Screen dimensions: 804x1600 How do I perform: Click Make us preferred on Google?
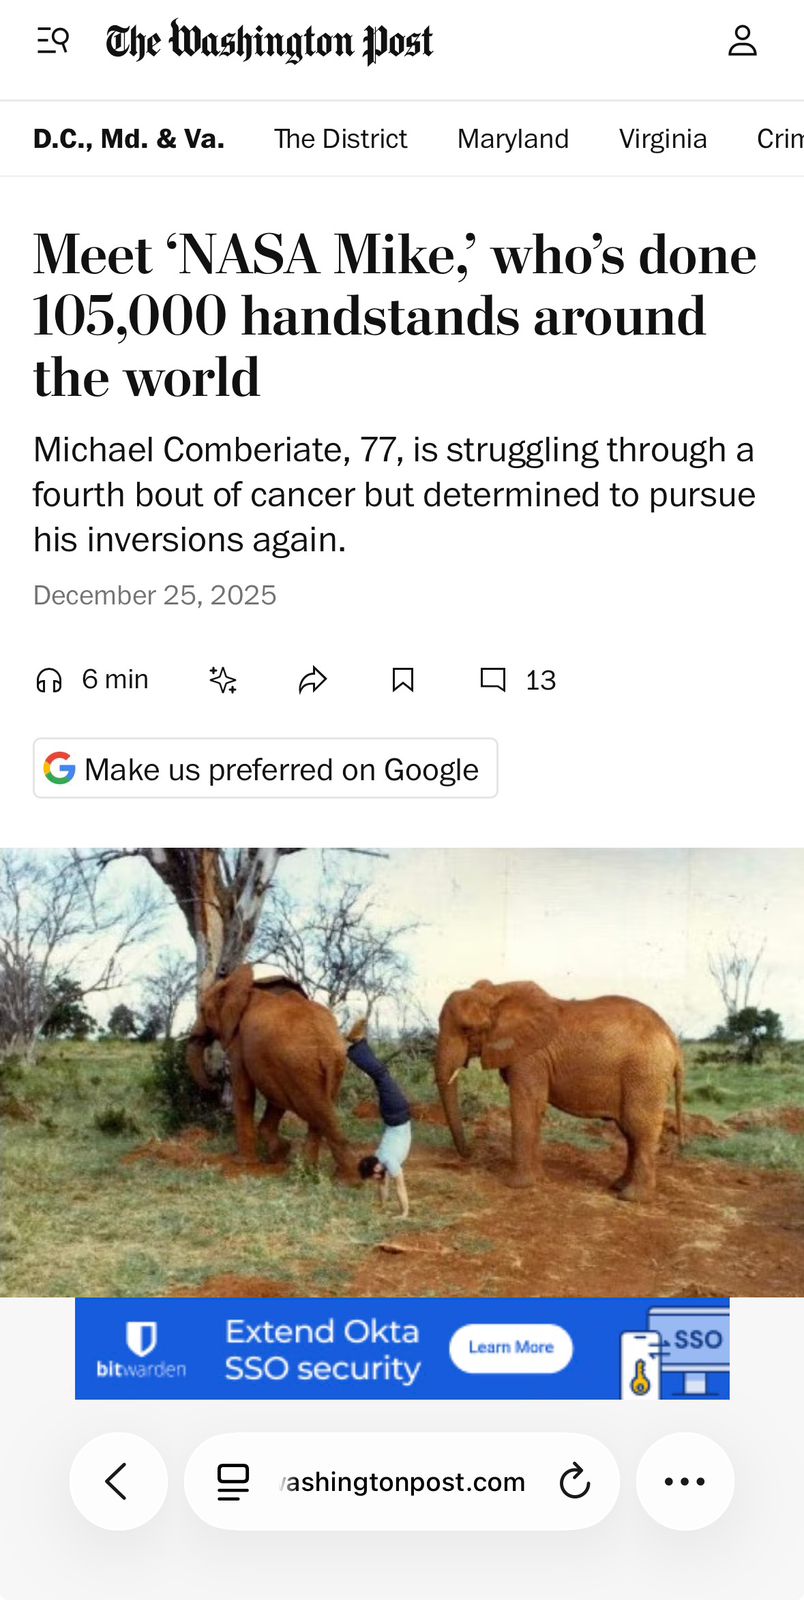point(266,768)
